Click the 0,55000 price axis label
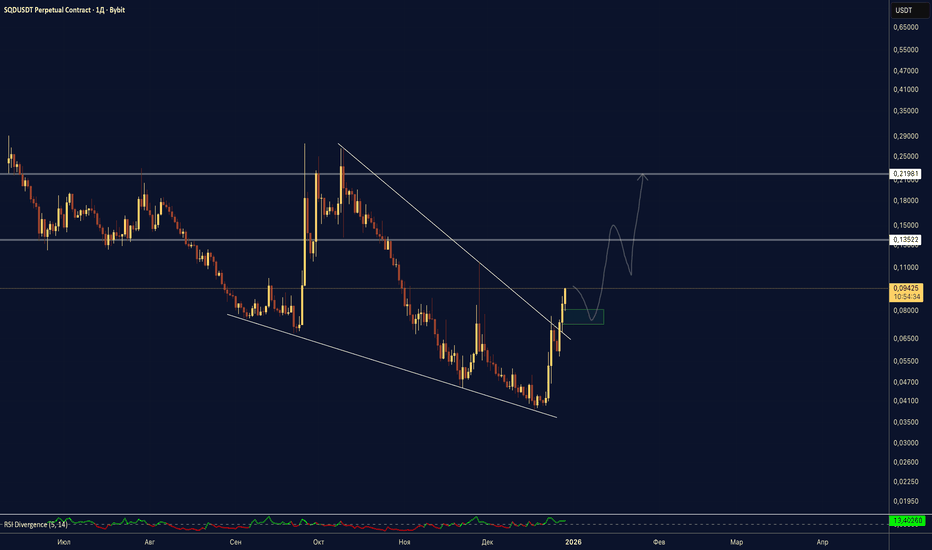 (x=905, y=50)
